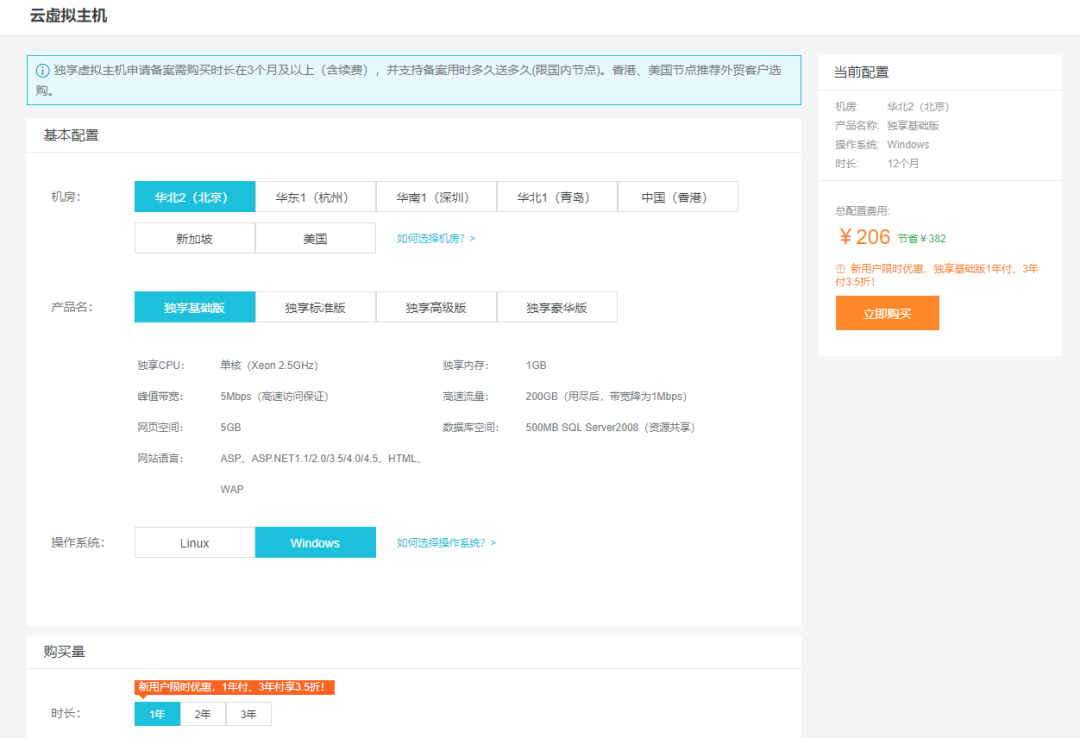
Task: Open the 如何选择机房? help link
Action: click(x=436, y=238)
